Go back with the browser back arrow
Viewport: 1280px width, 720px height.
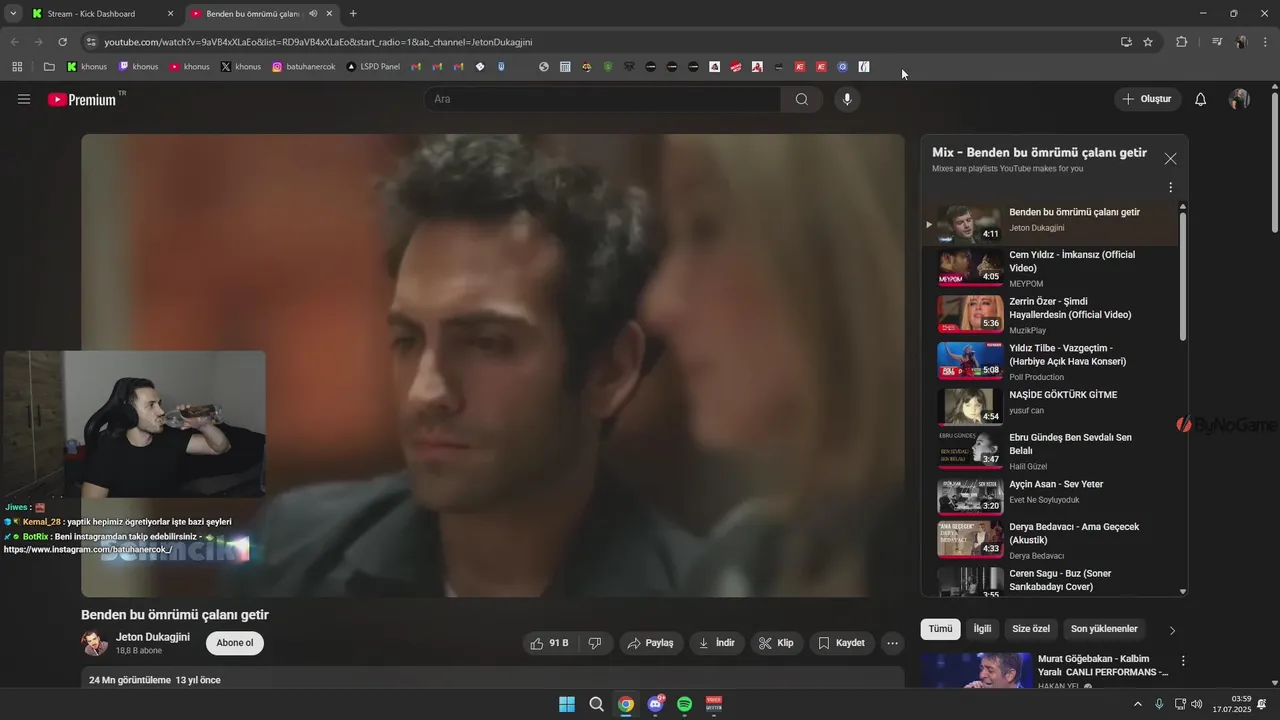click(x=14, y=42)
